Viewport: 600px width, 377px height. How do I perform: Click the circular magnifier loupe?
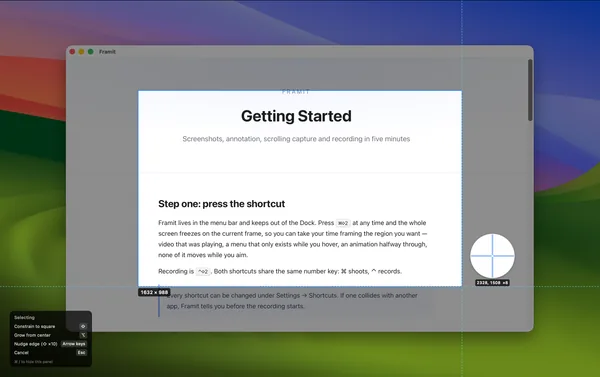point(492,256)
